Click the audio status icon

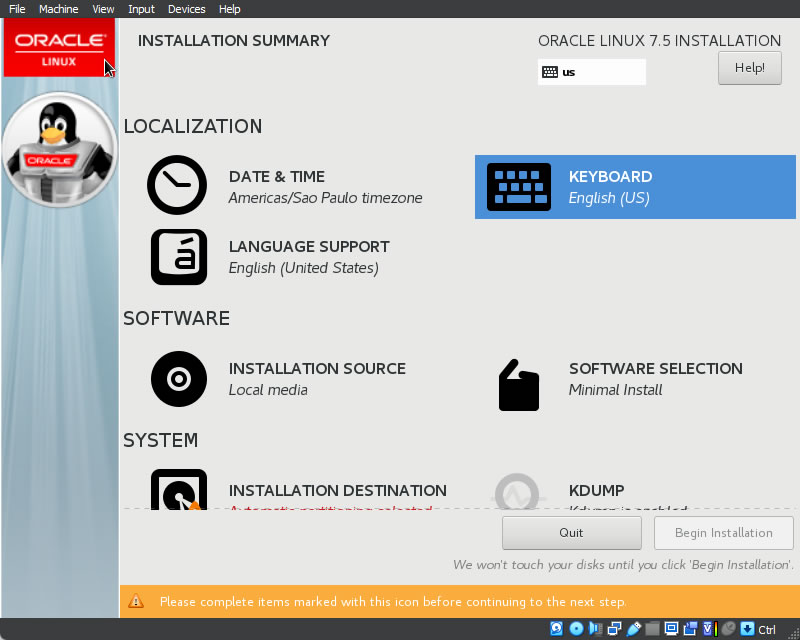595,629
